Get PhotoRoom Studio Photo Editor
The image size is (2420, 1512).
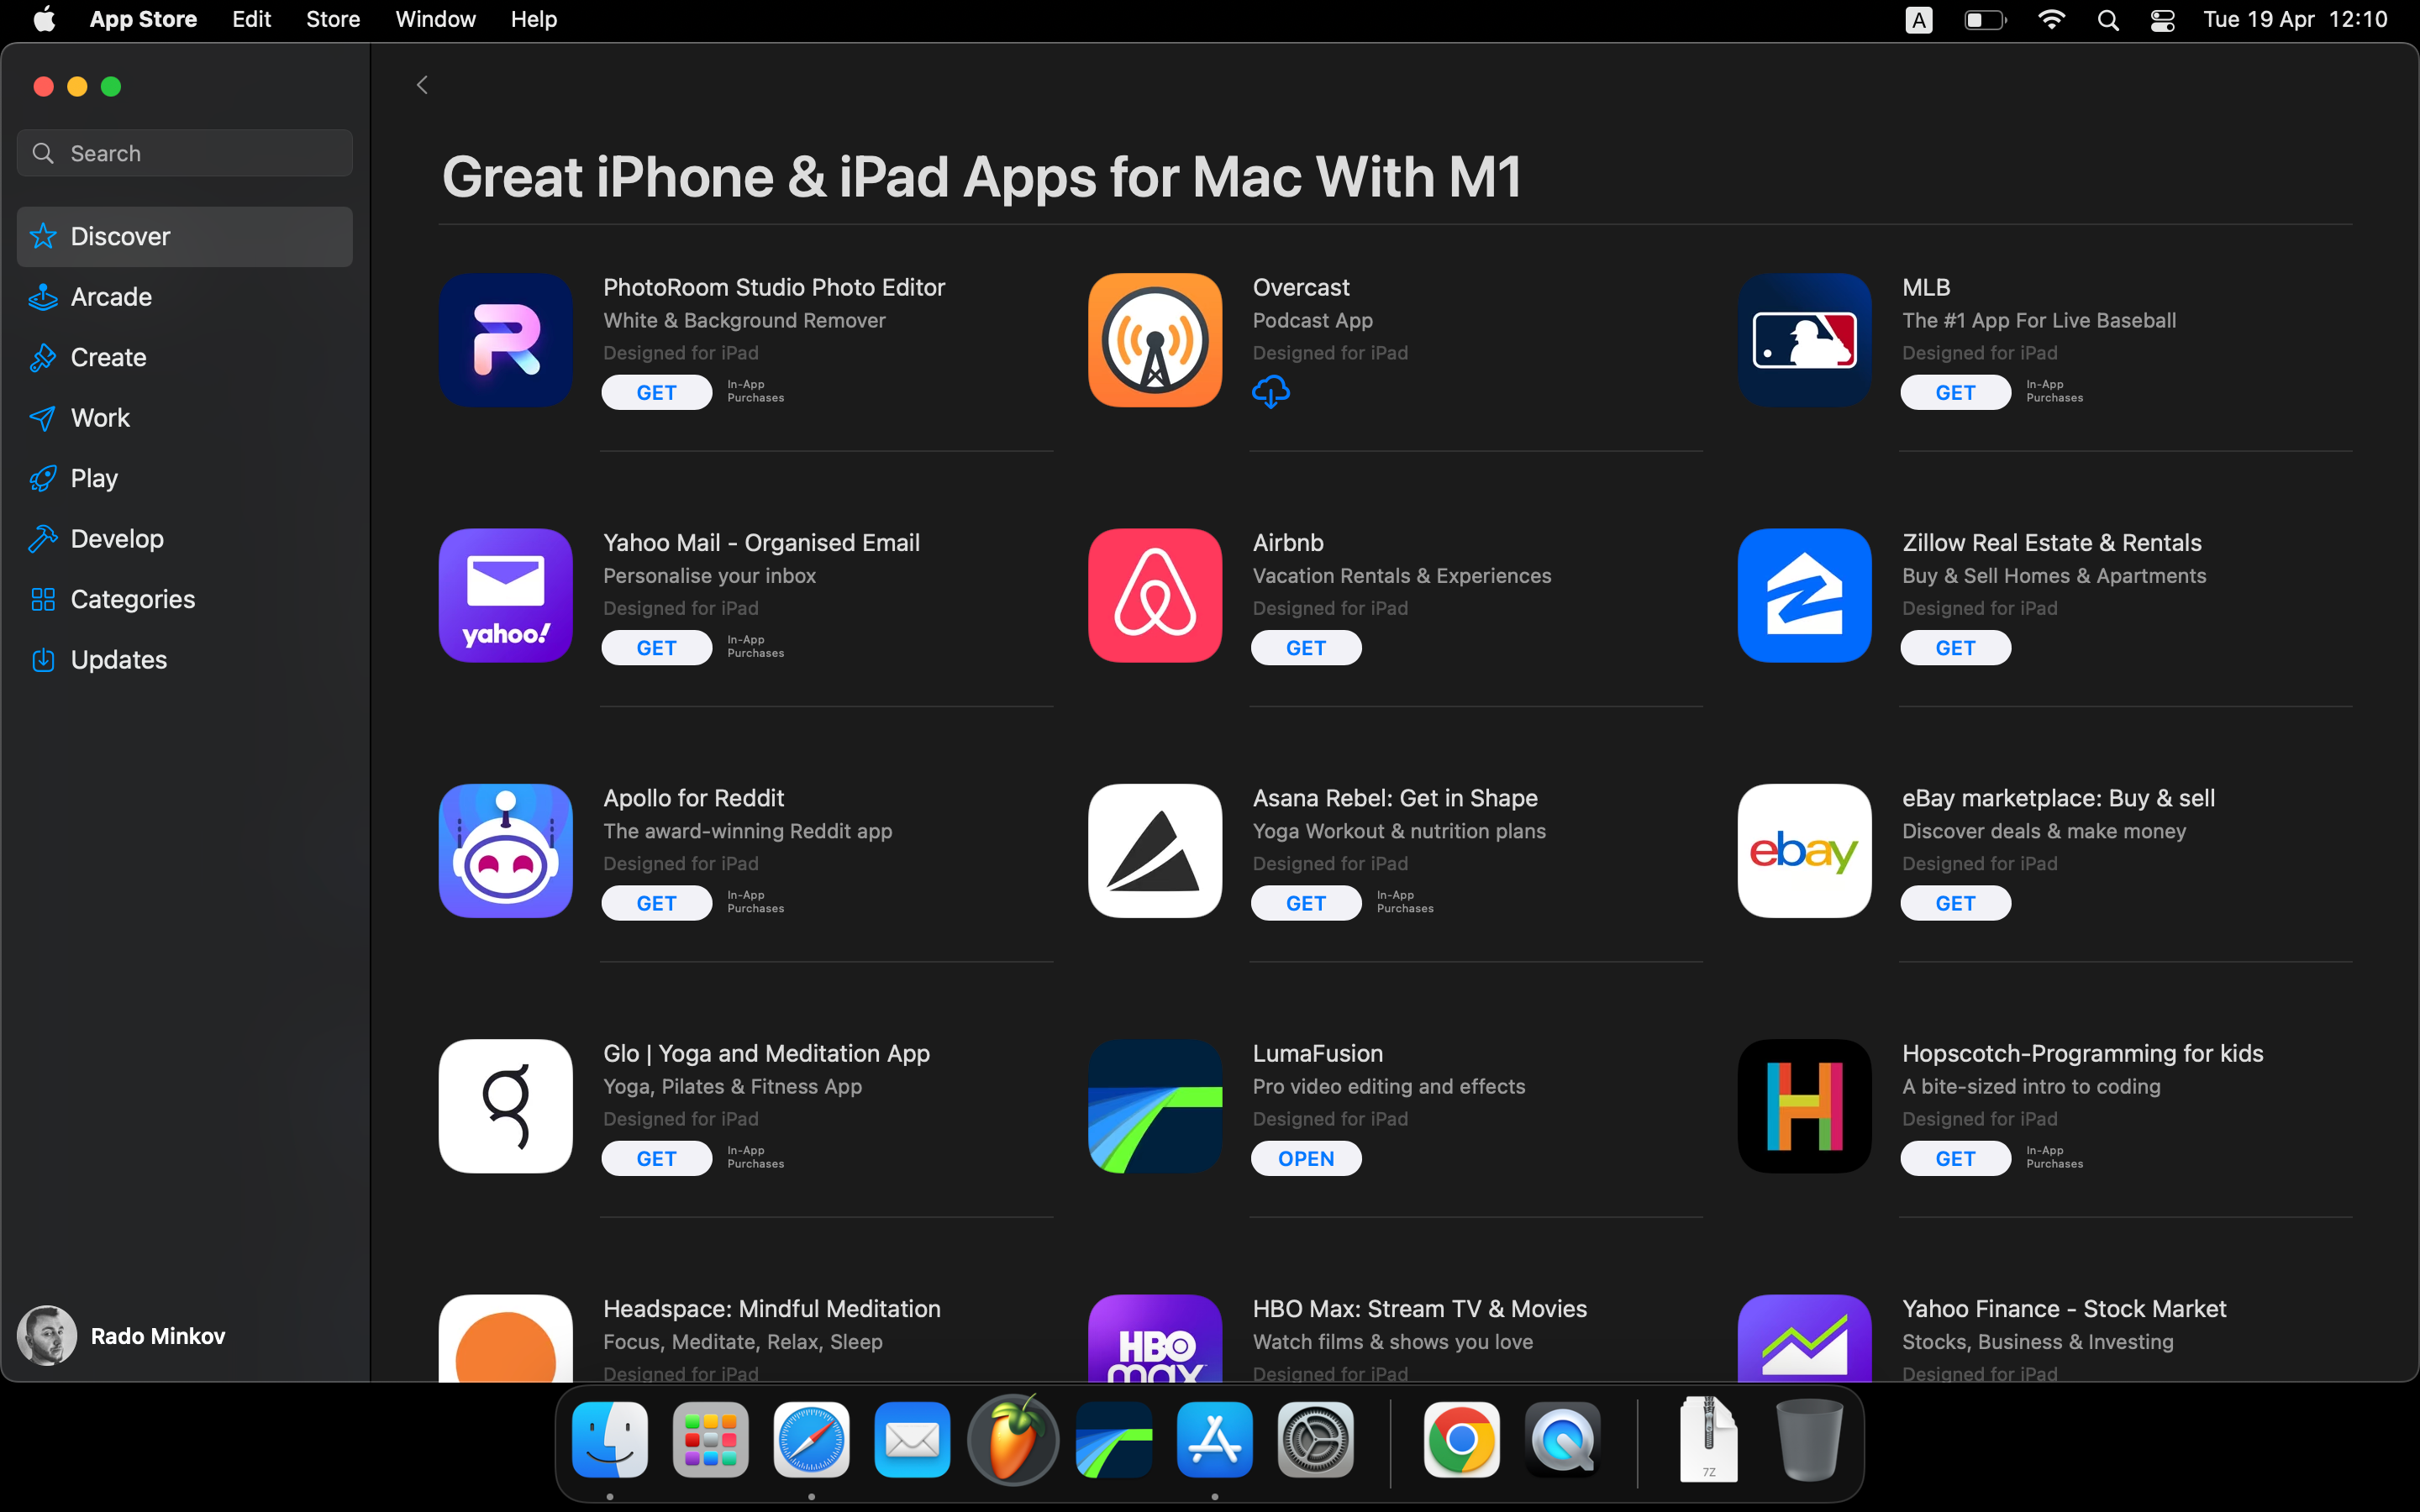[x=656, y=392]
